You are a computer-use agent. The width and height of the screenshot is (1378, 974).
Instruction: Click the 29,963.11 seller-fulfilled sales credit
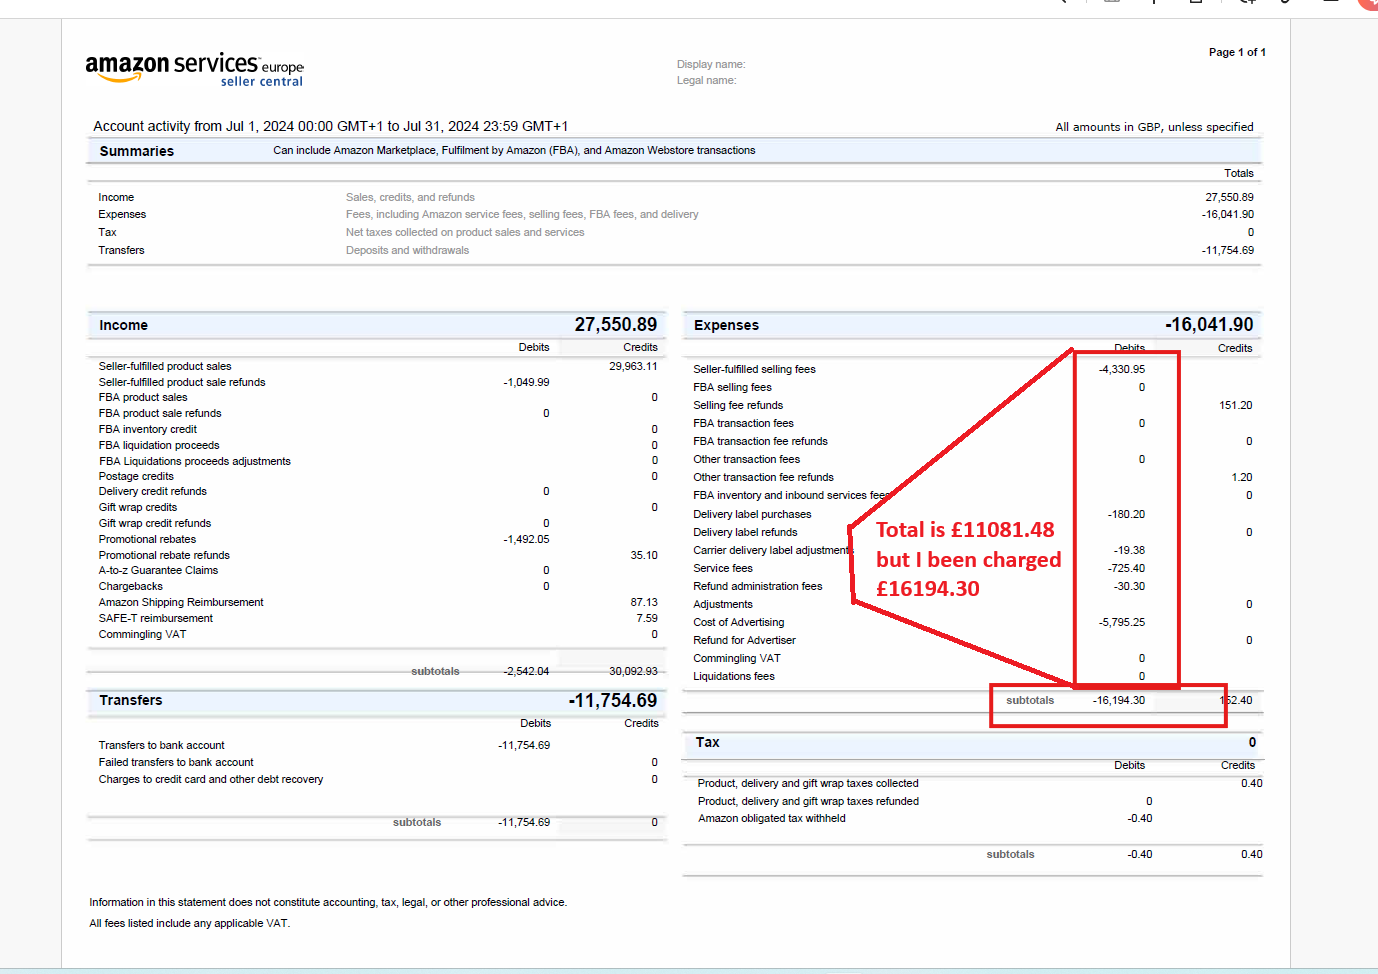(633, 366)
